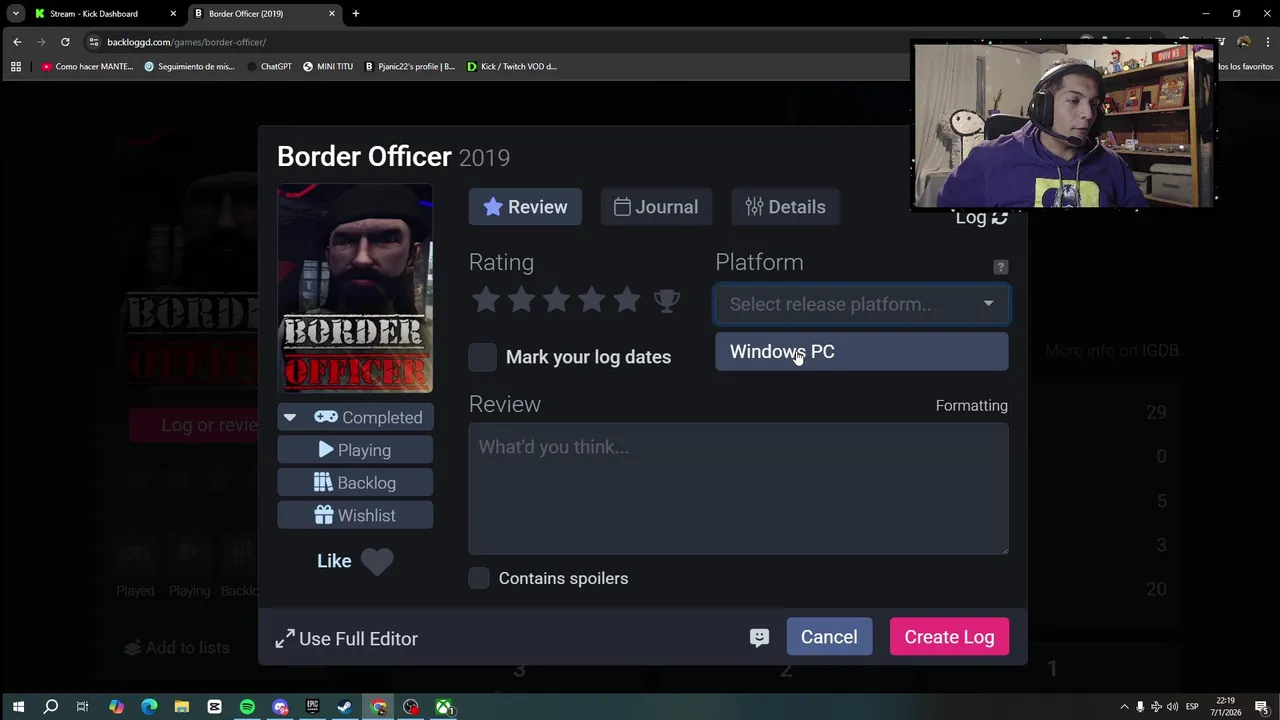Like the game with heart icon
Viewport: 1280px width, 720px height.
[x=377, y=561]
